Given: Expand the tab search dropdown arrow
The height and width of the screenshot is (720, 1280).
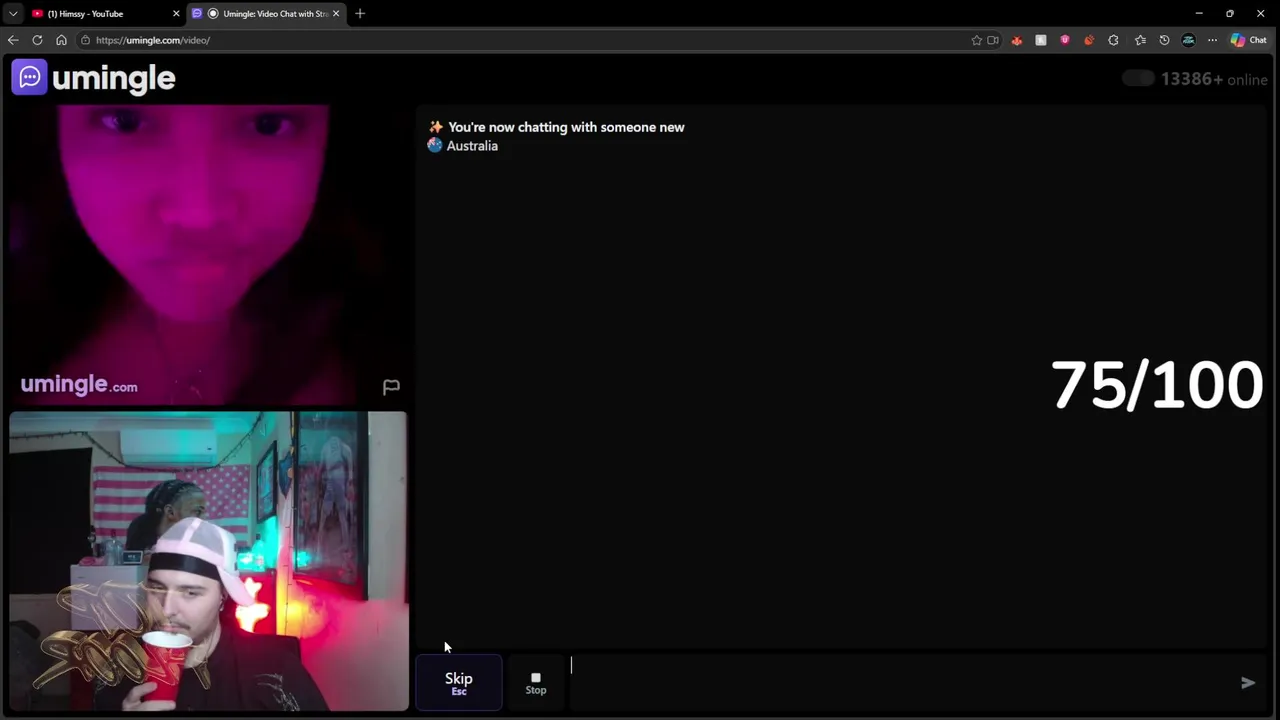Looking at the screenshot, I should 13,13.
